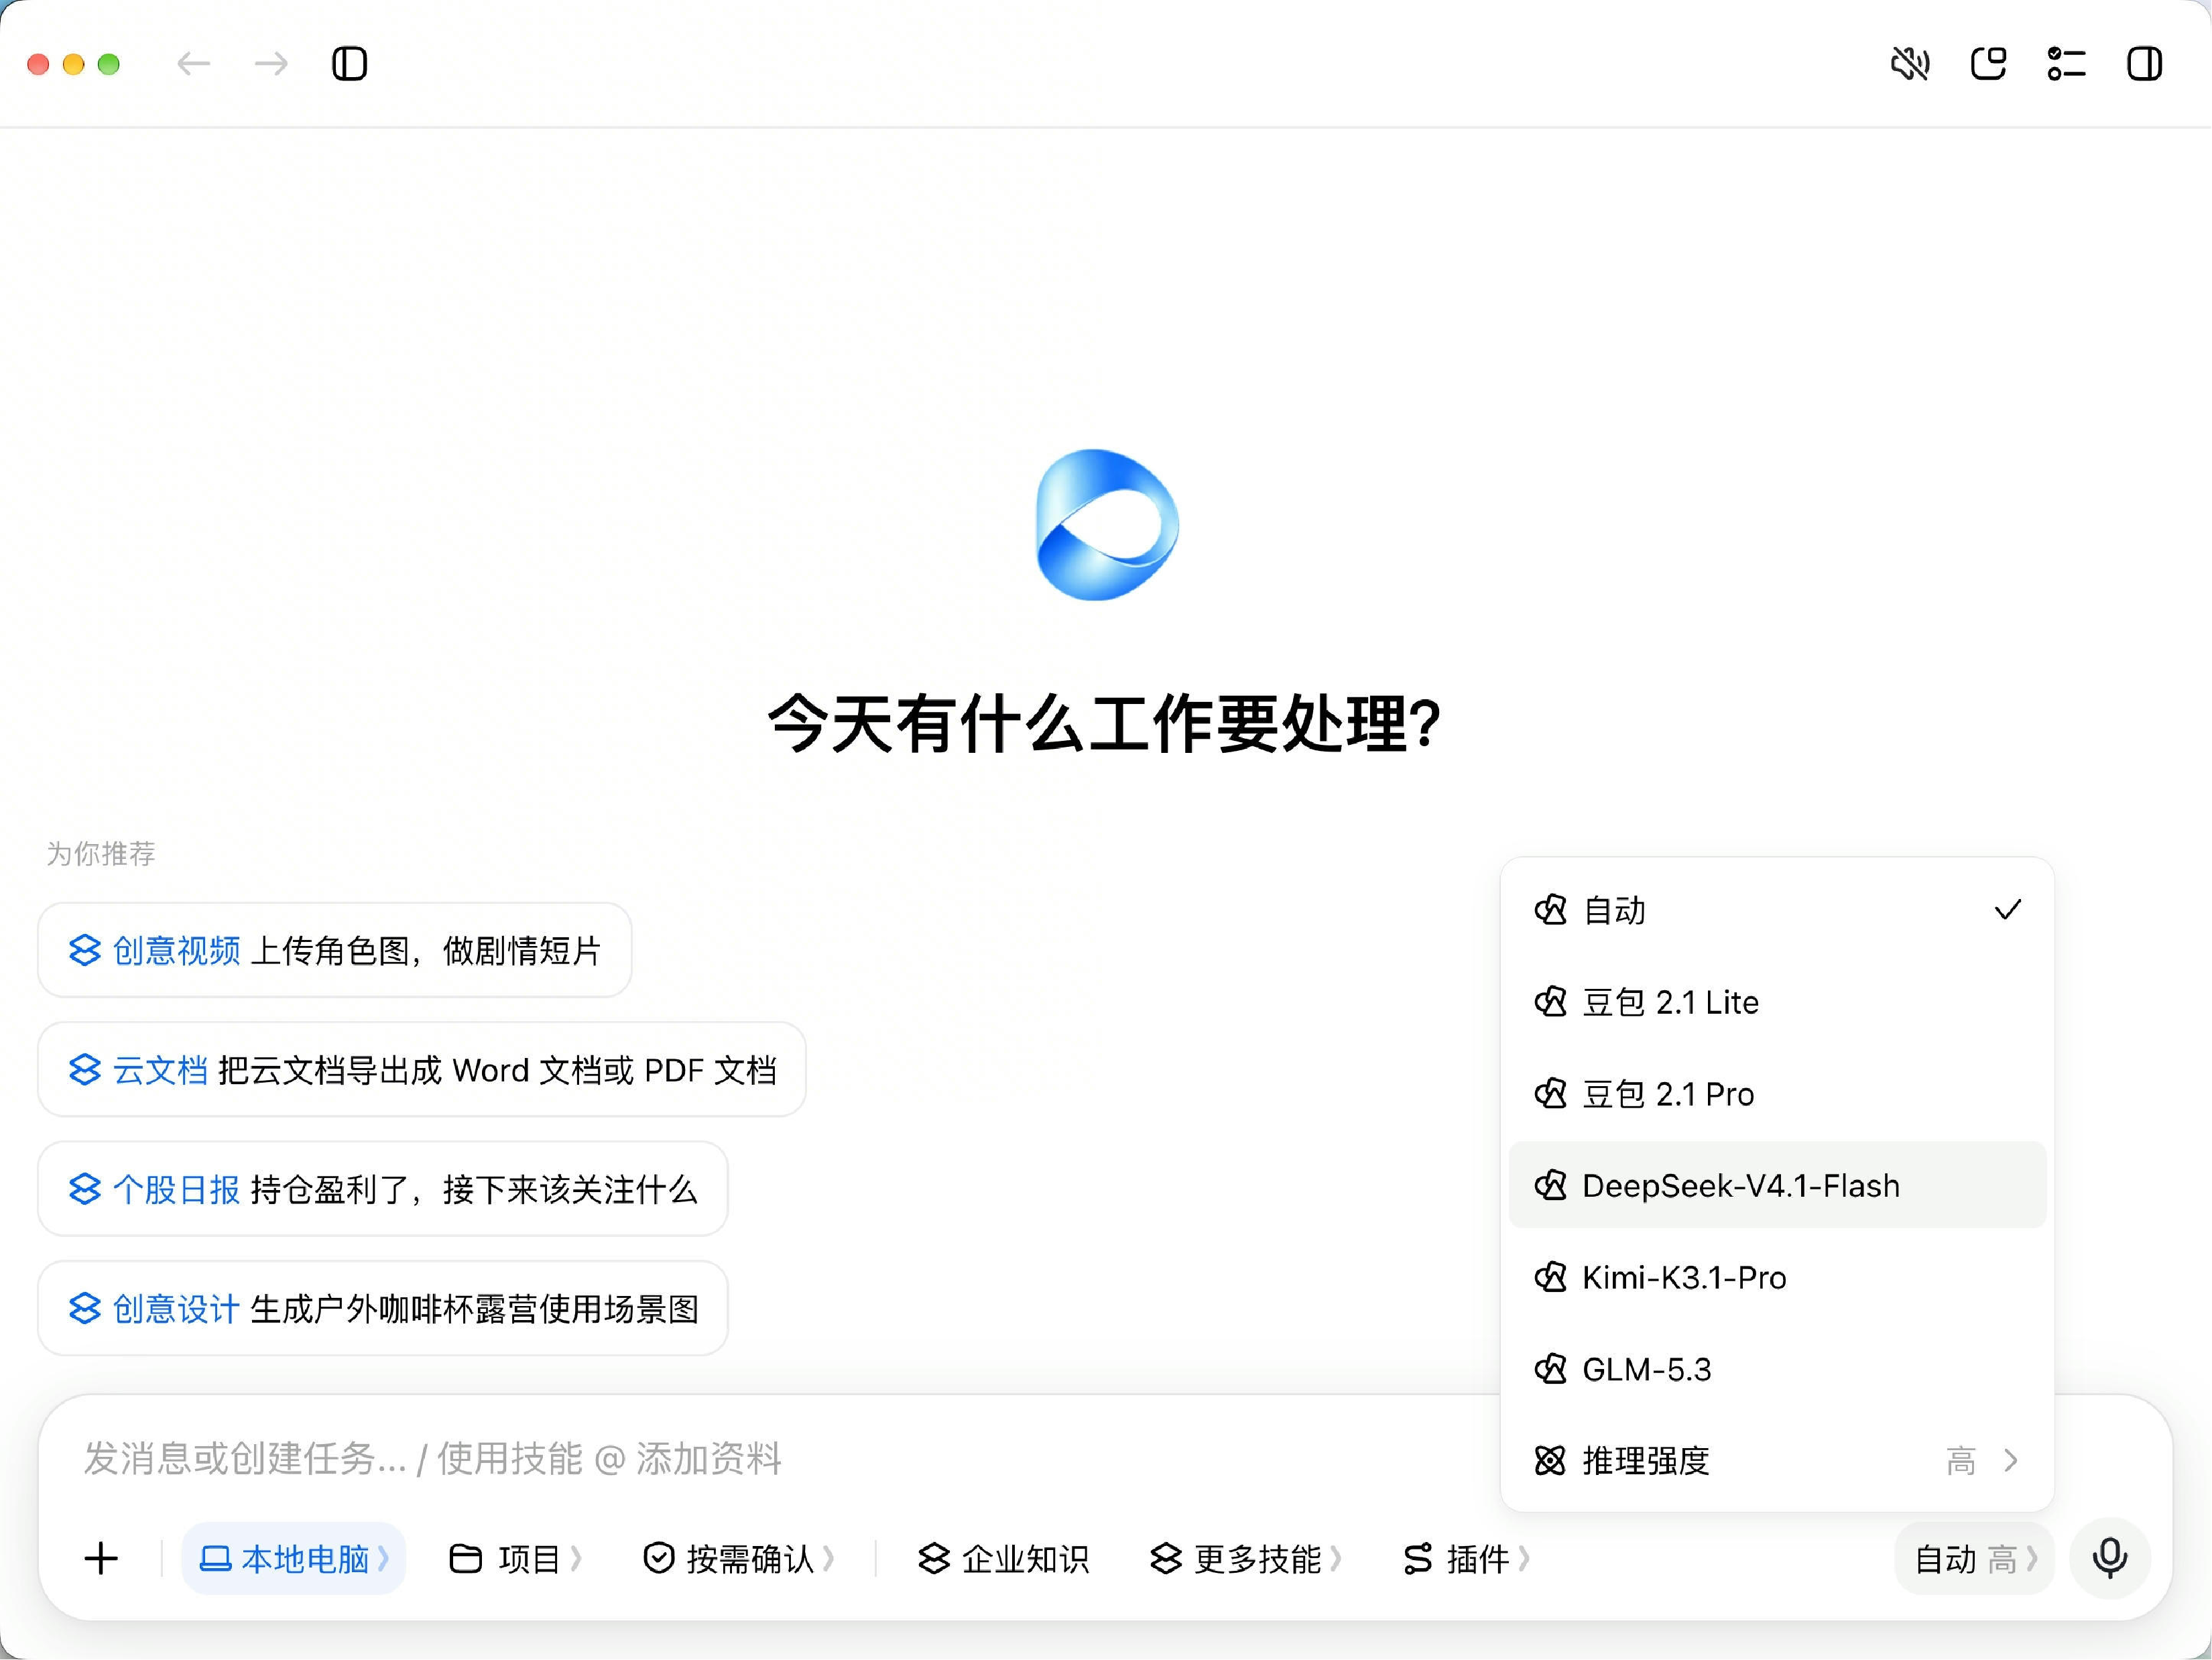Click the forward navigation arrow
The width and height of the screenshot is (2212, 1660).
click(271, 64)
